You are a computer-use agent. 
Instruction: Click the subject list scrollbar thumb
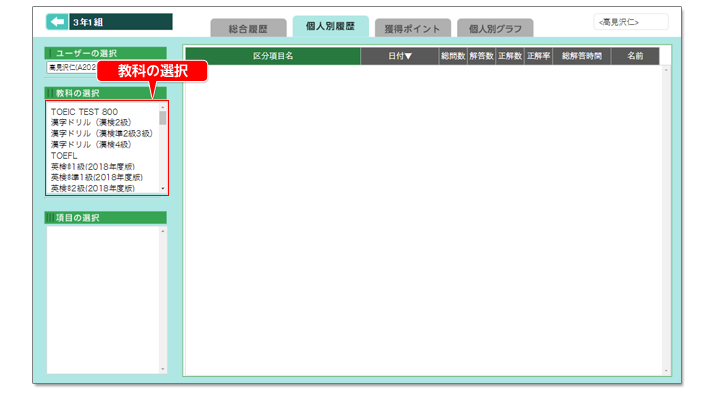tap(163, 118)
